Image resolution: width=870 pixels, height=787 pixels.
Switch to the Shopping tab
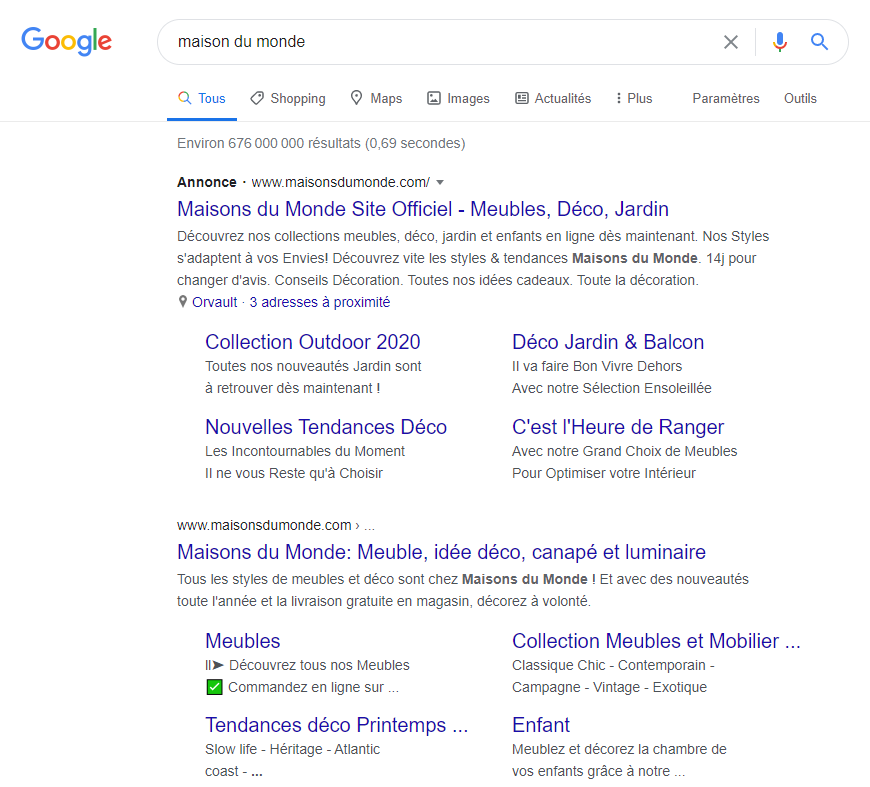(x=287, y=98)
